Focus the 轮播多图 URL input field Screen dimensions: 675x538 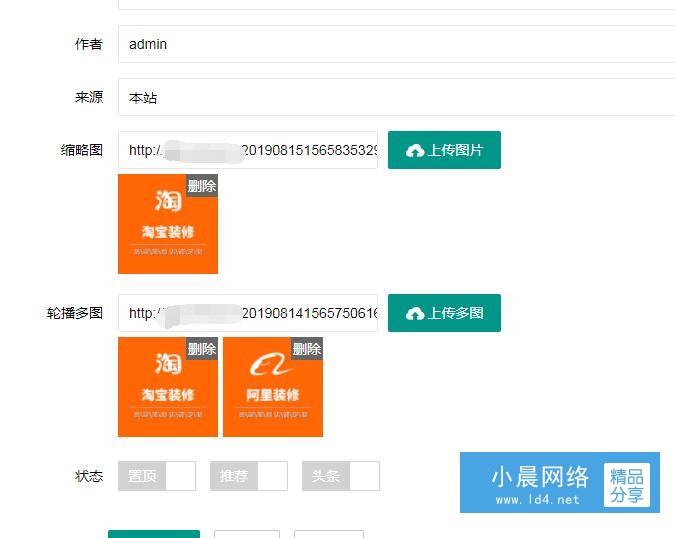(x=248, y=313)
